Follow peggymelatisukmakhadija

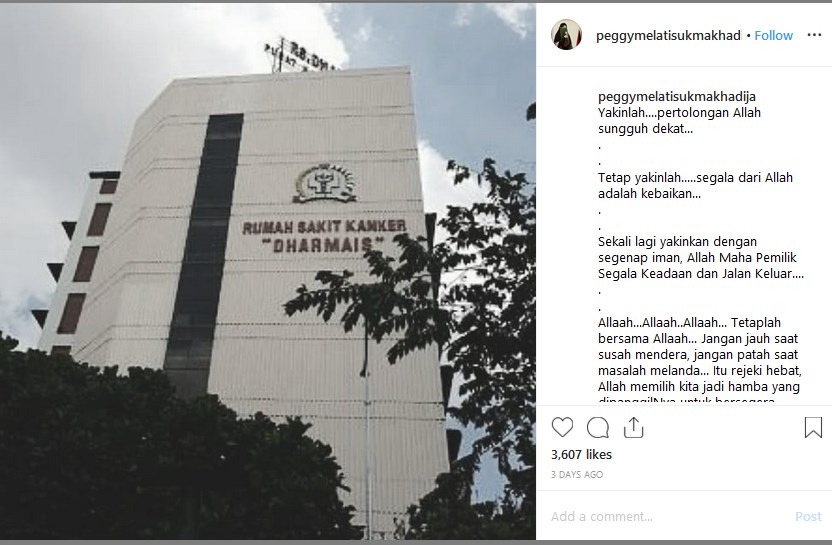coord(774,36)
